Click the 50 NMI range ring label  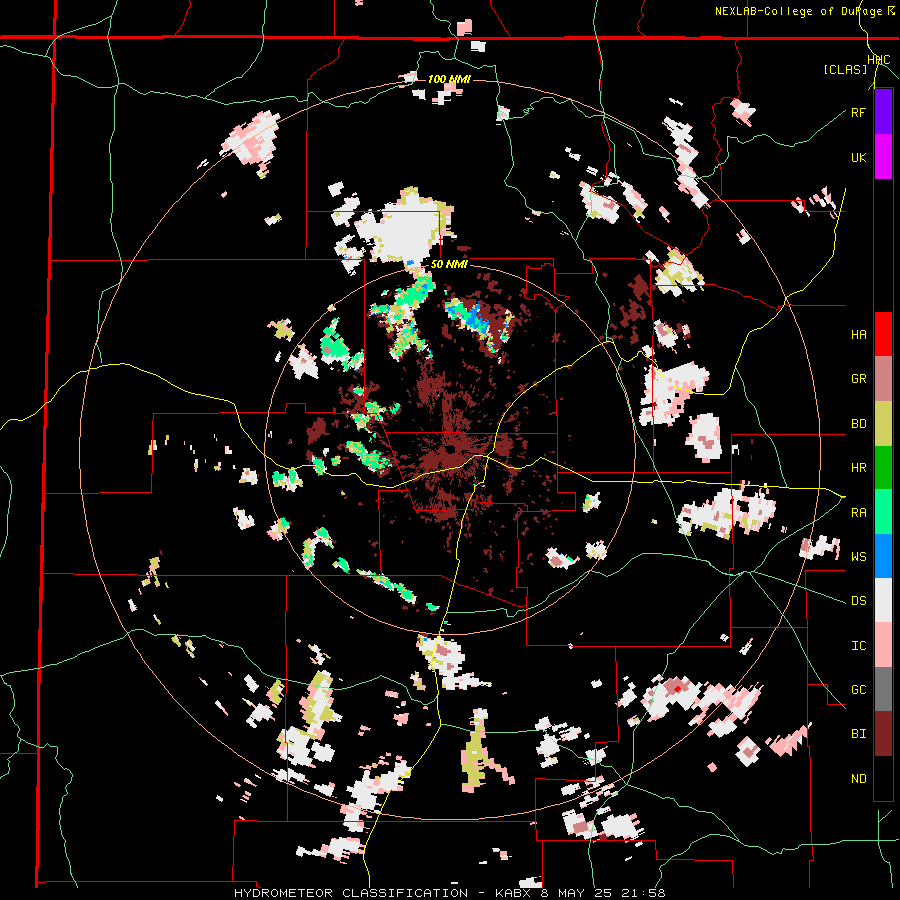(449, 265)
